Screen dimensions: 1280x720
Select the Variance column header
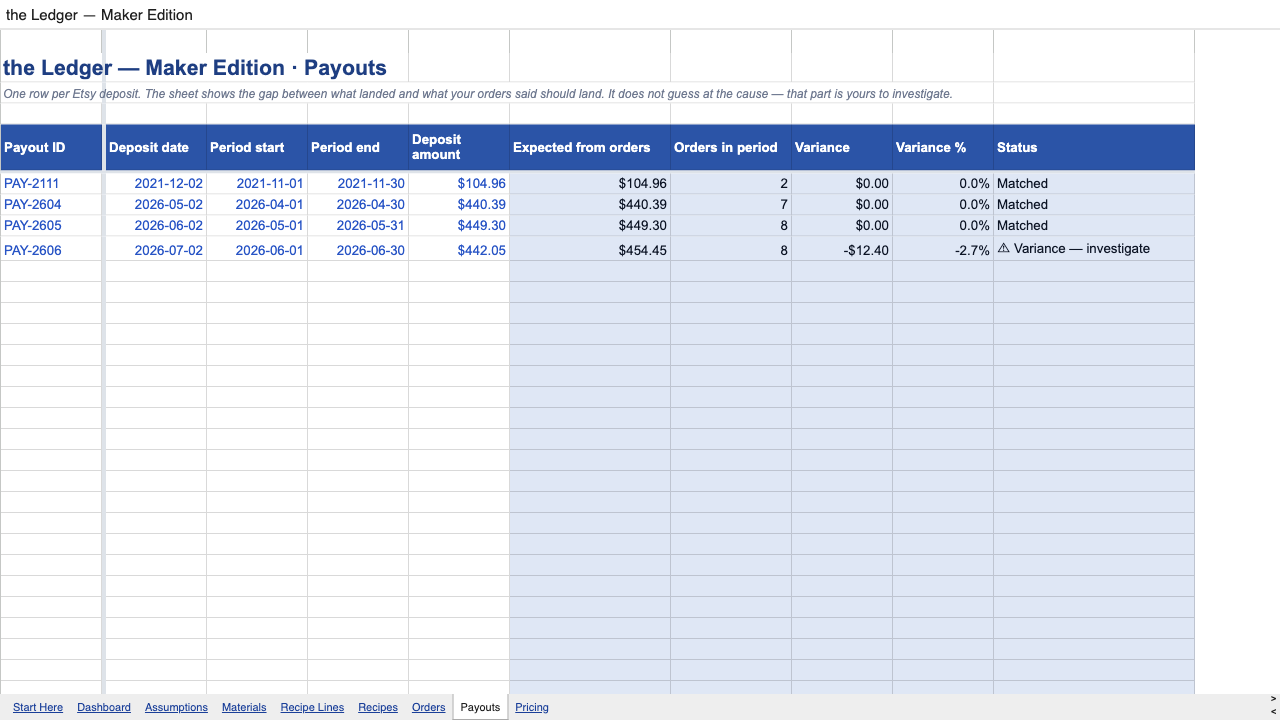click(x=842, y=147)
